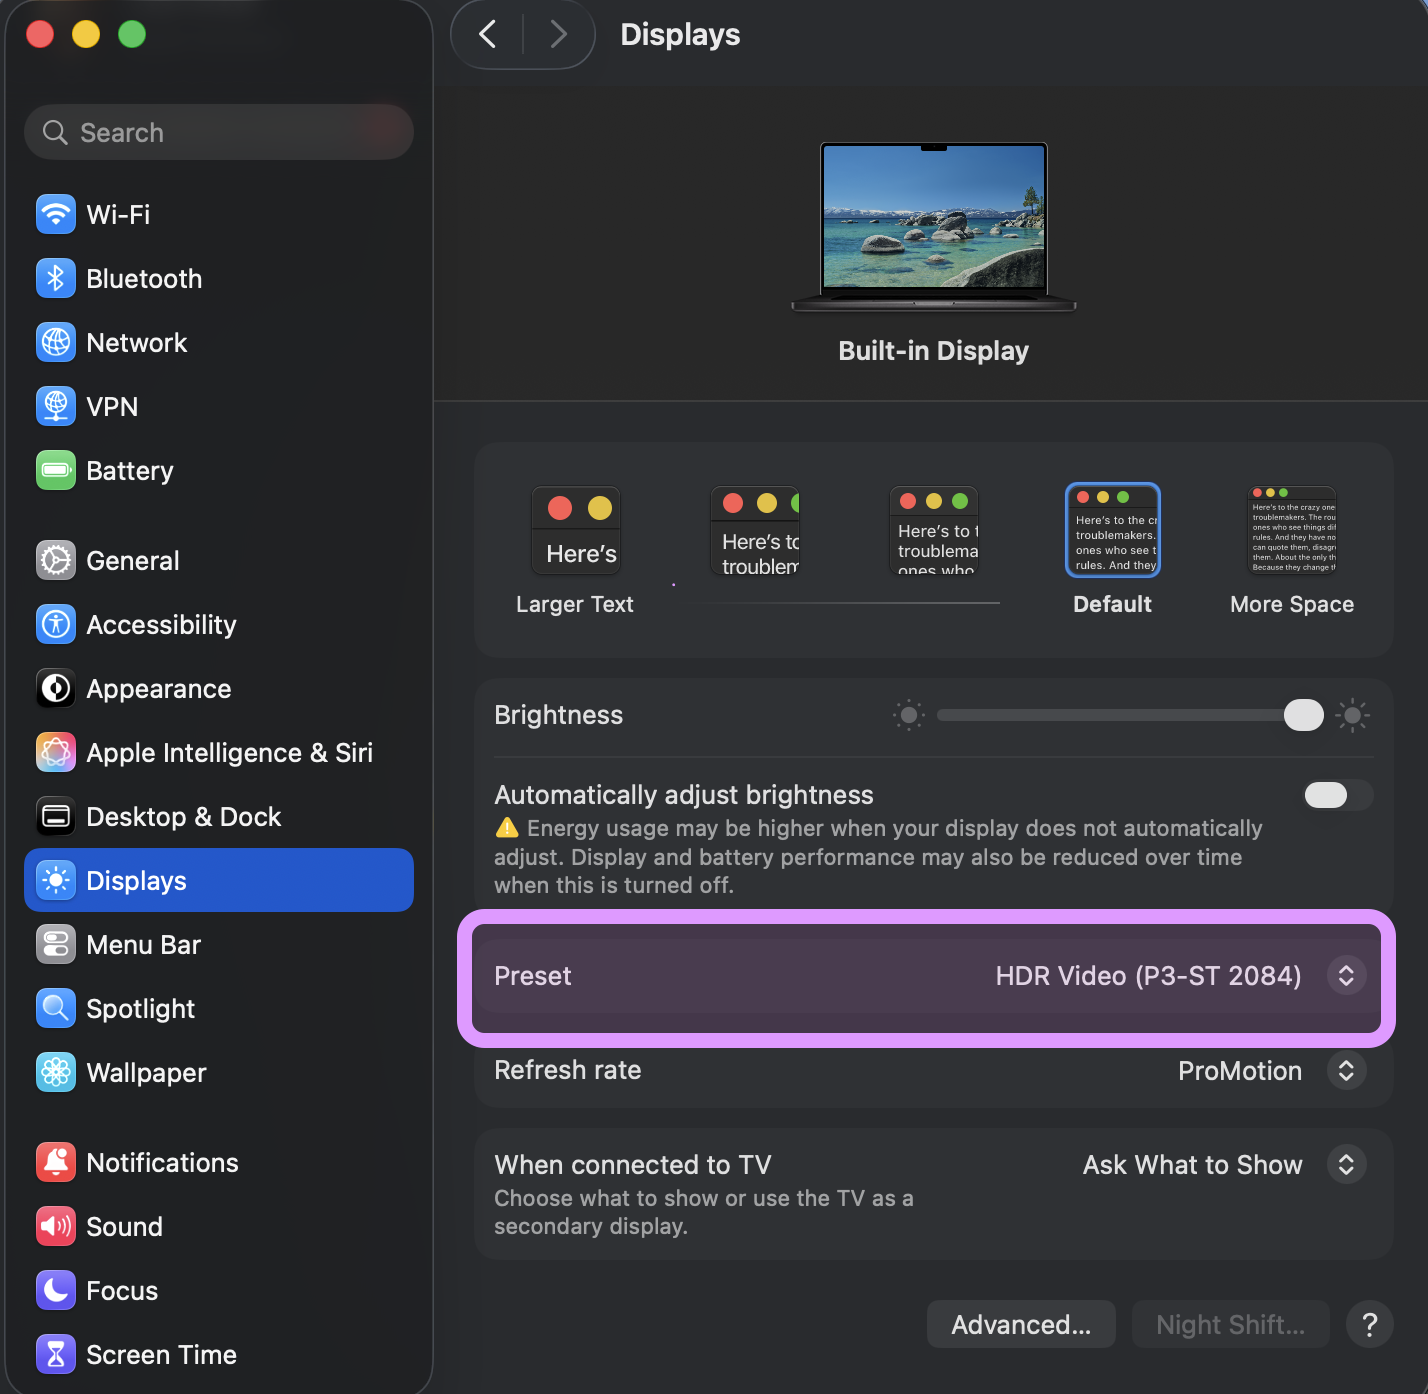This screenshot has width=1428, height=1394.
Task: Go forward with the right chevron
Action: point(559,34)
